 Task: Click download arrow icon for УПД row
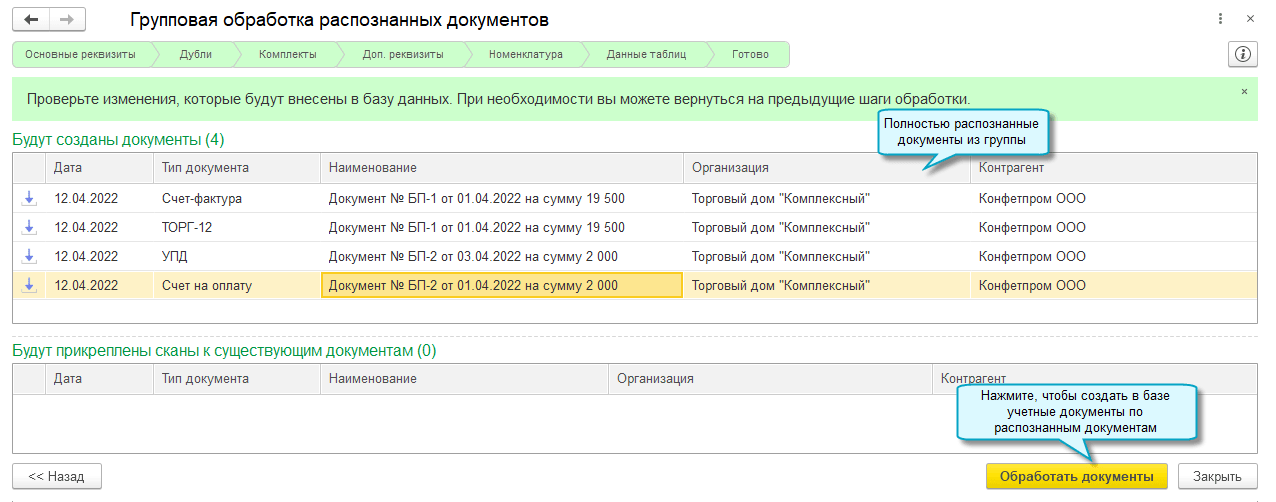pos(29,256)
